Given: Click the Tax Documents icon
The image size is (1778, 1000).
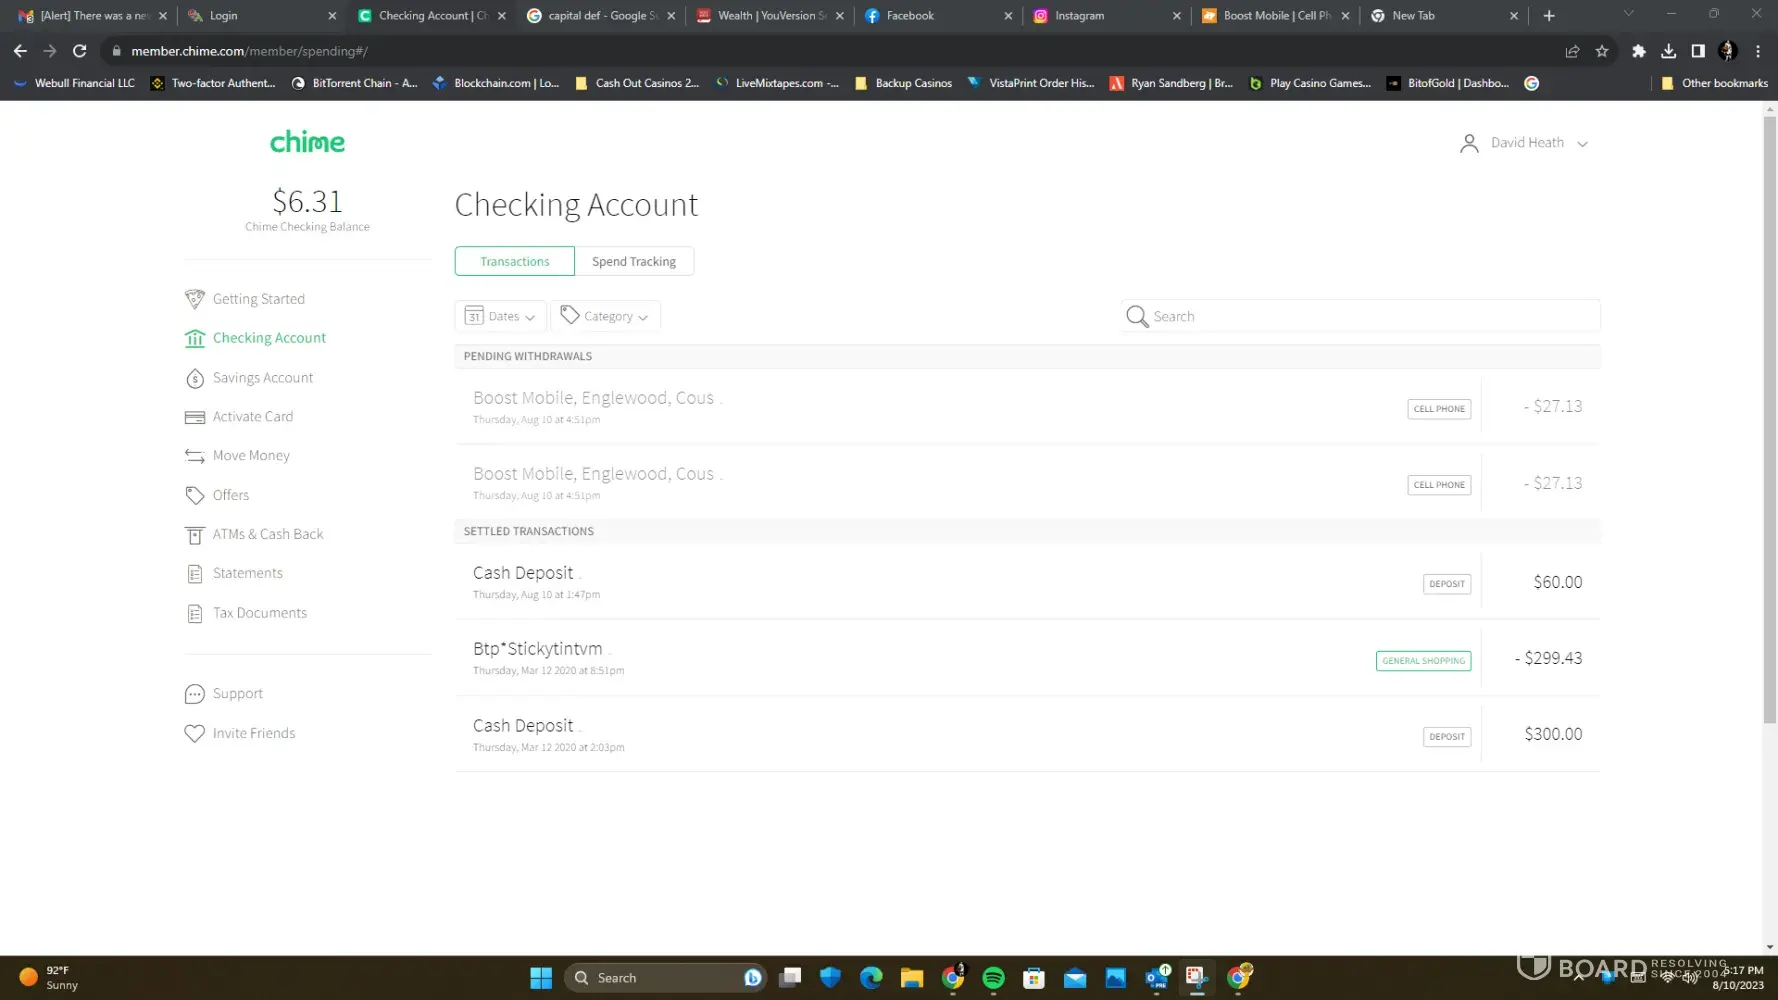Looking at the screenshot, I should click(x=195, y=613).
